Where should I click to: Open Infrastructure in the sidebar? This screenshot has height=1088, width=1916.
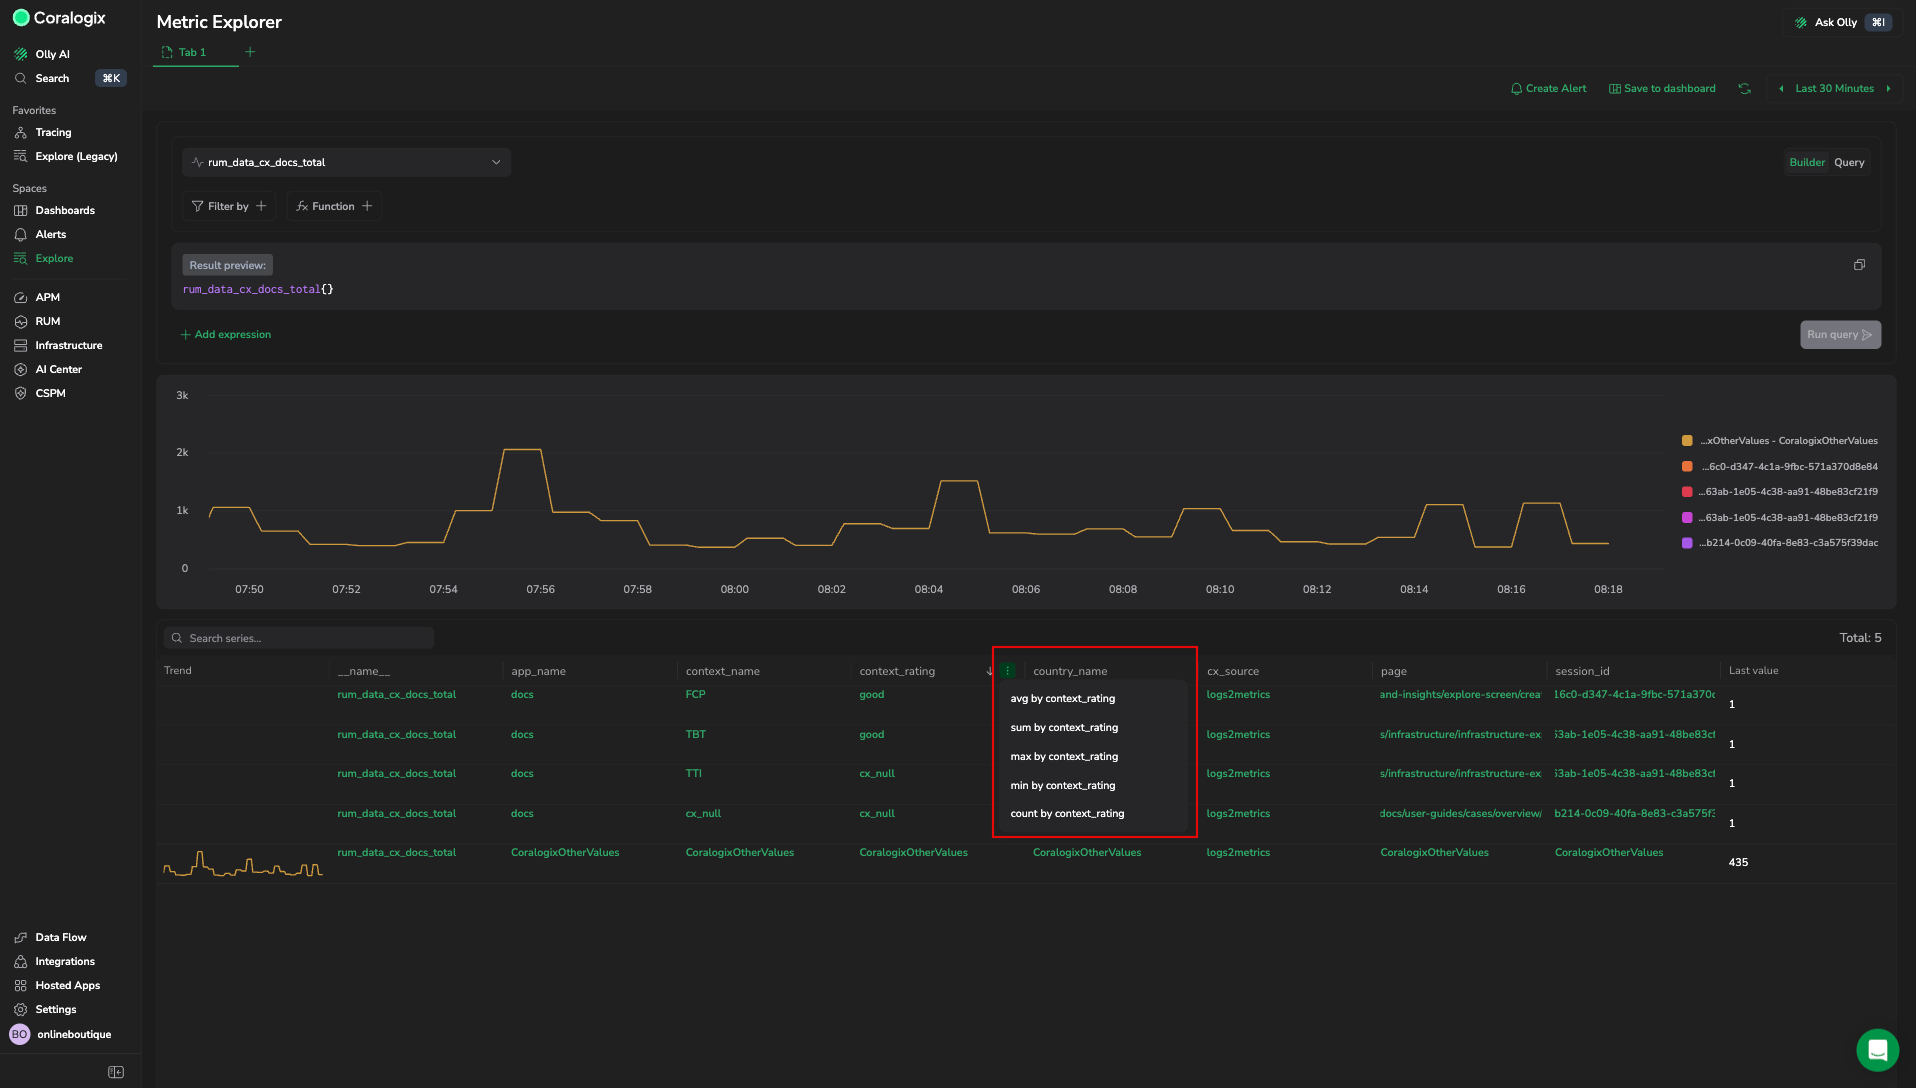click(68, 345)
